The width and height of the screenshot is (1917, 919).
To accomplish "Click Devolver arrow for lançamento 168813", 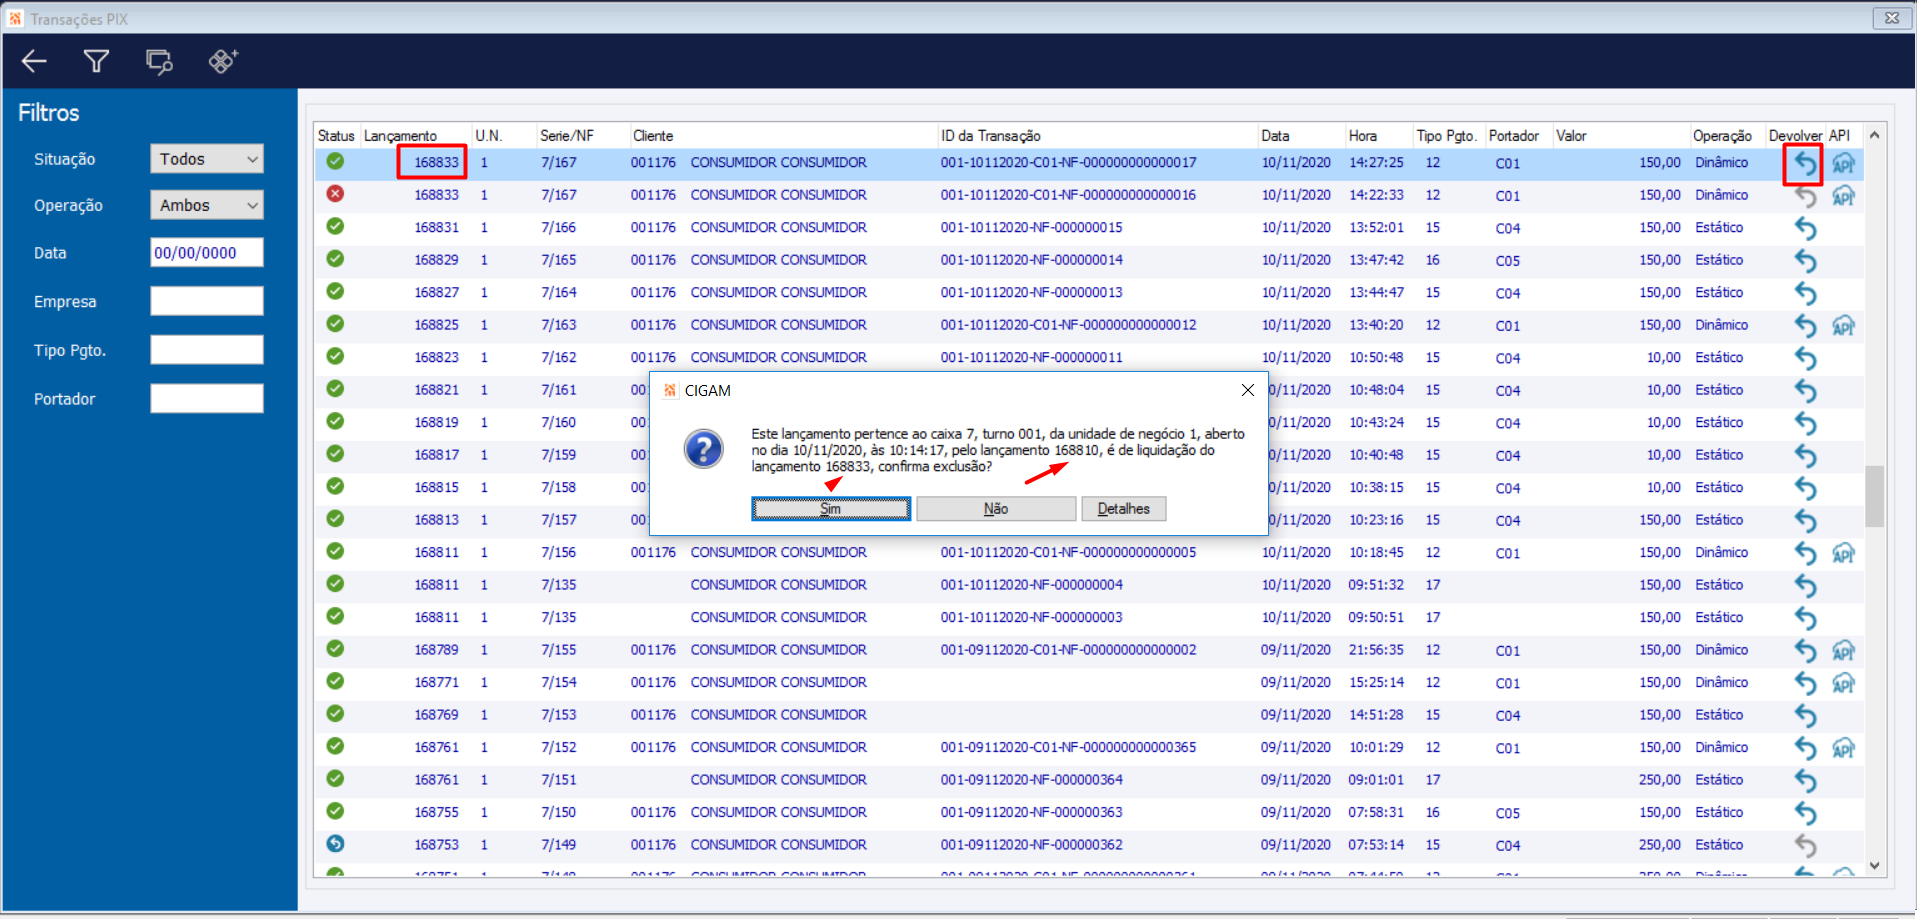I will click(x=1805, y=520).
